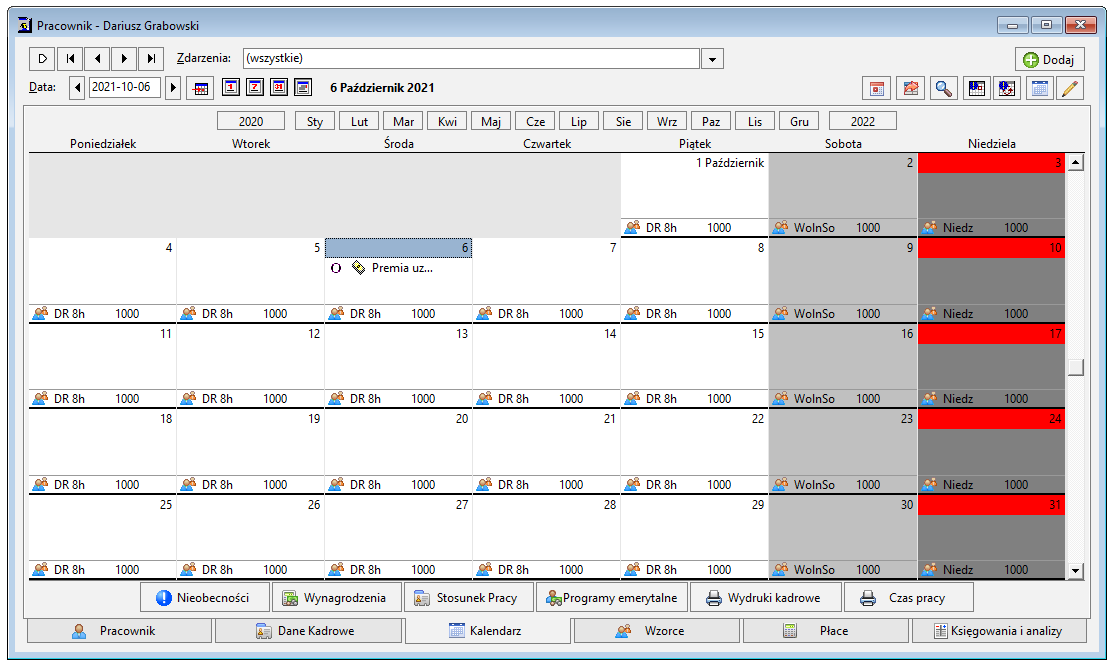Open Nieobecności absences button
Image resolution: width=1113 pixels, height=665 pixels.
click(205, 598)
